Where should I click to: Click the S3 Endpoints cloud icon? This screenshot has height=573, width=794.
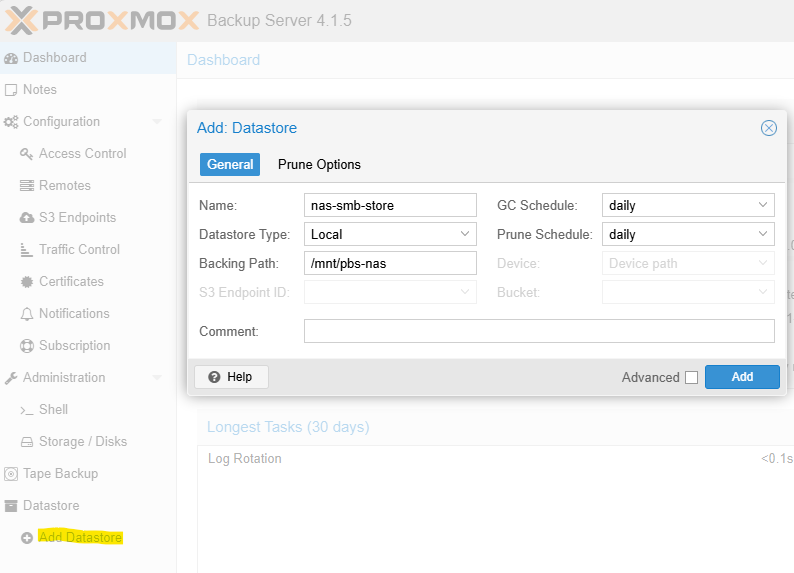[27, 218]
